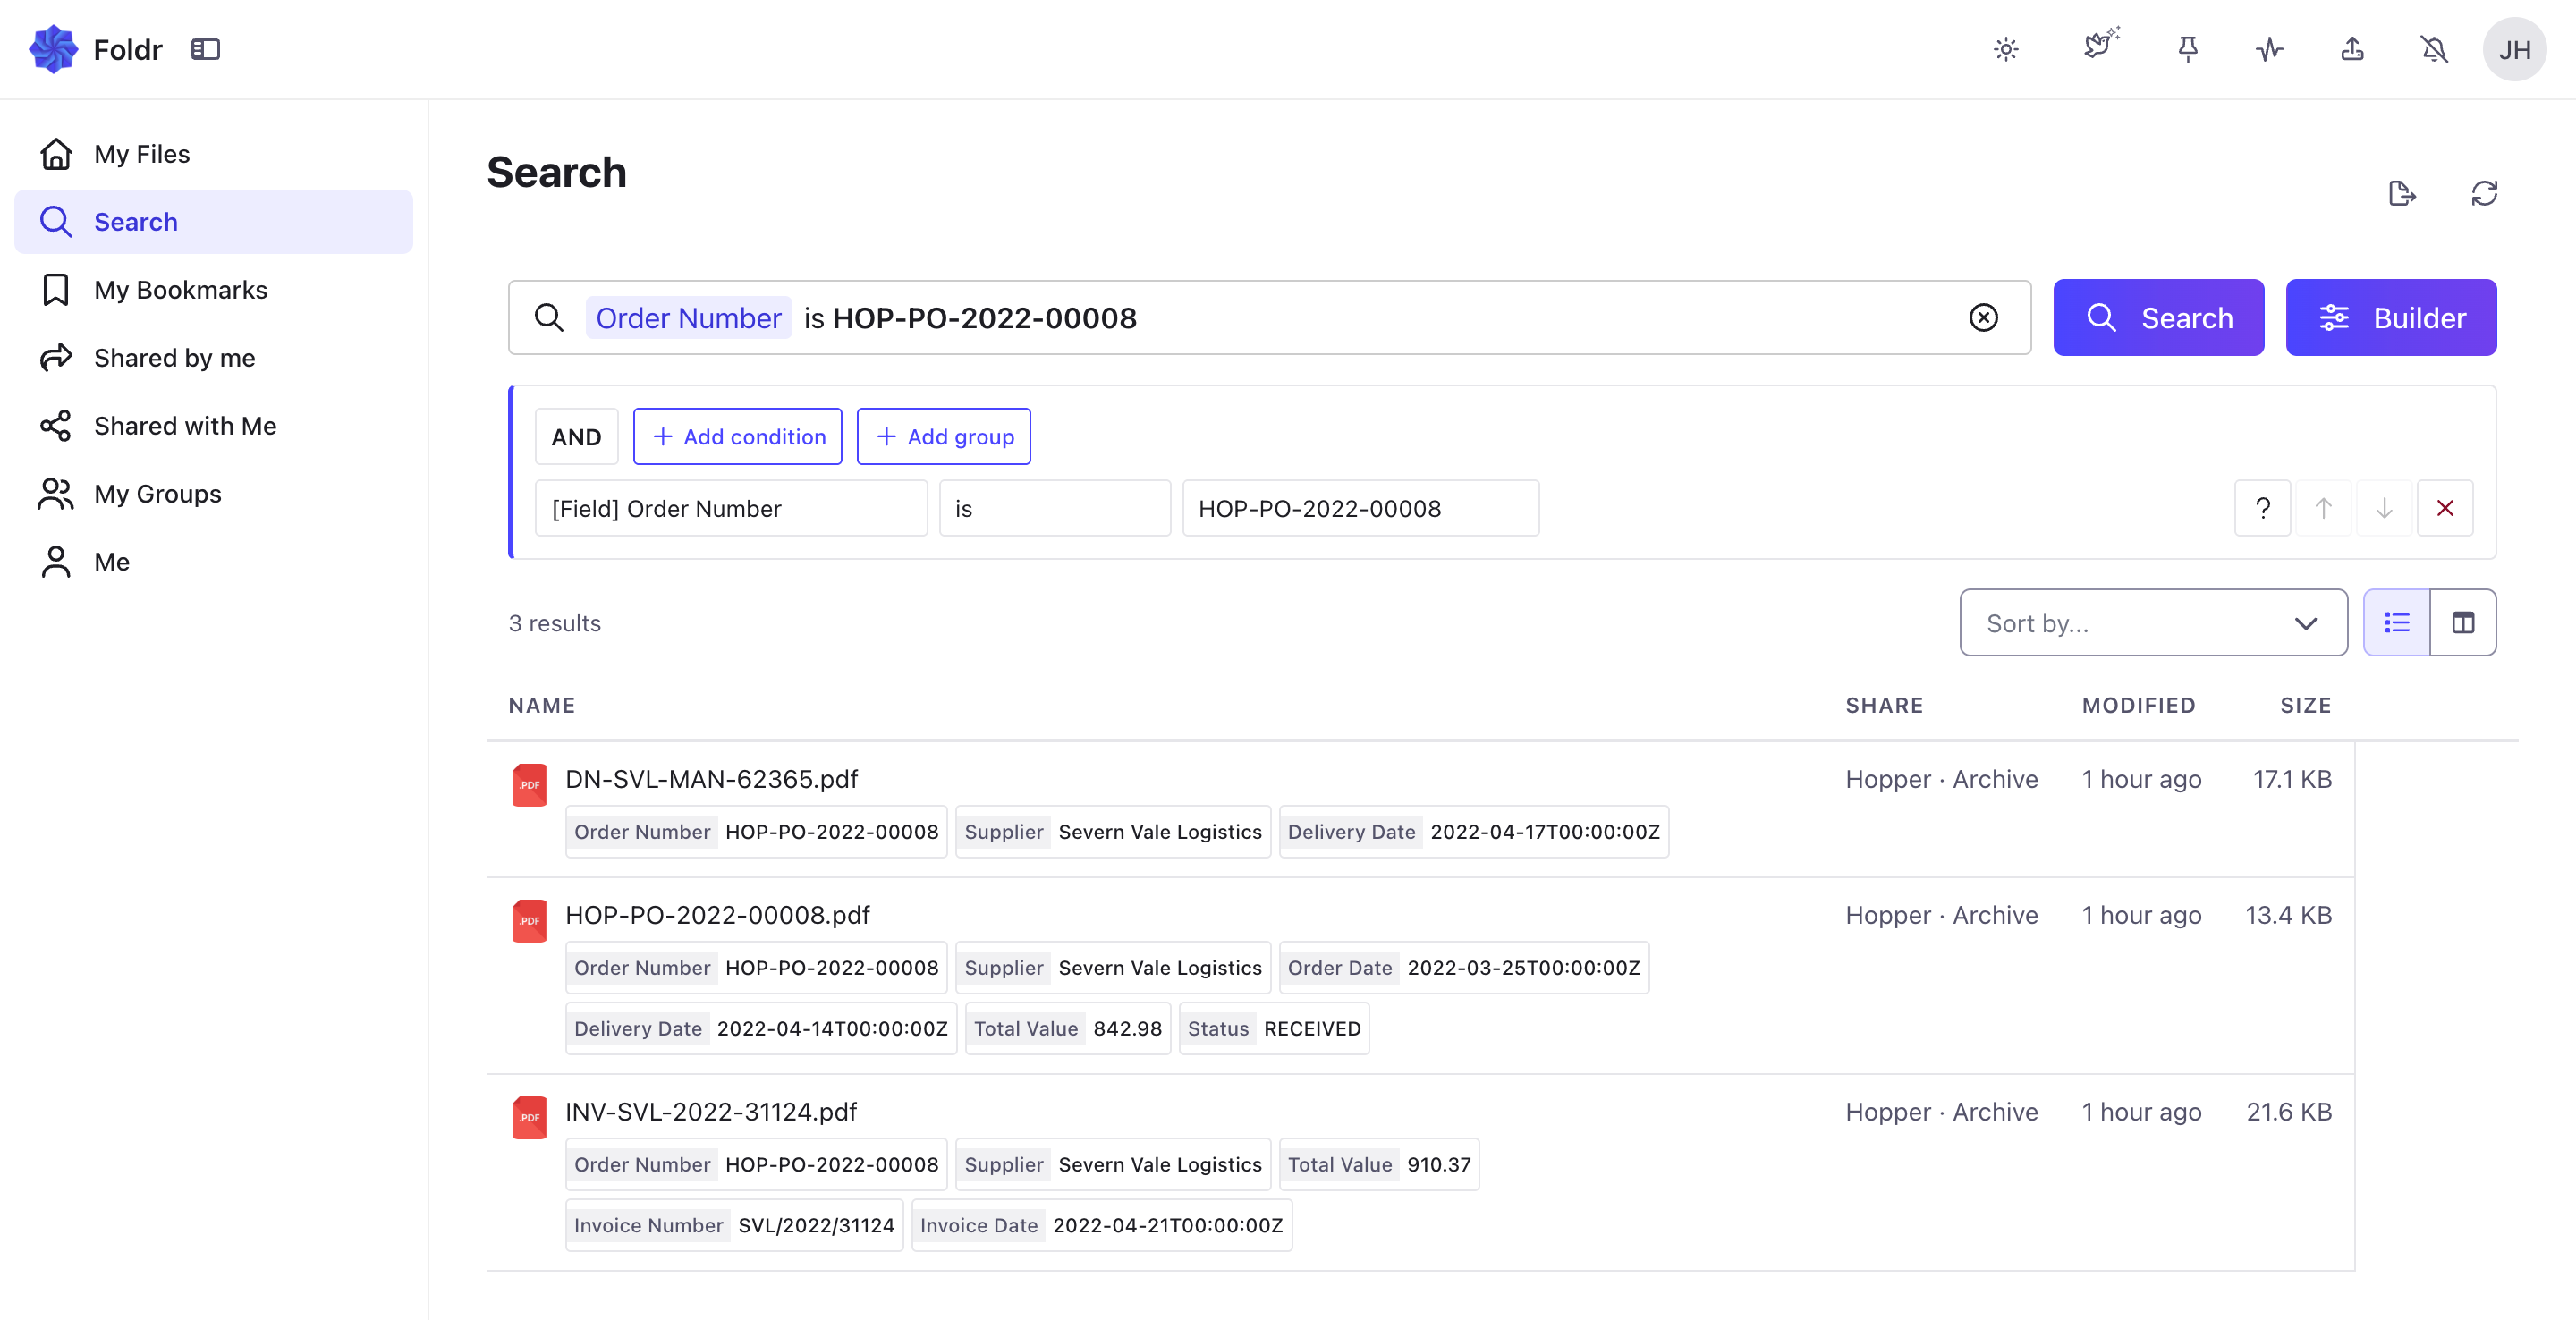Click Total Value 910.37 tag
Screen dimensions: 2576x1320
(x=1378, y=1164)
